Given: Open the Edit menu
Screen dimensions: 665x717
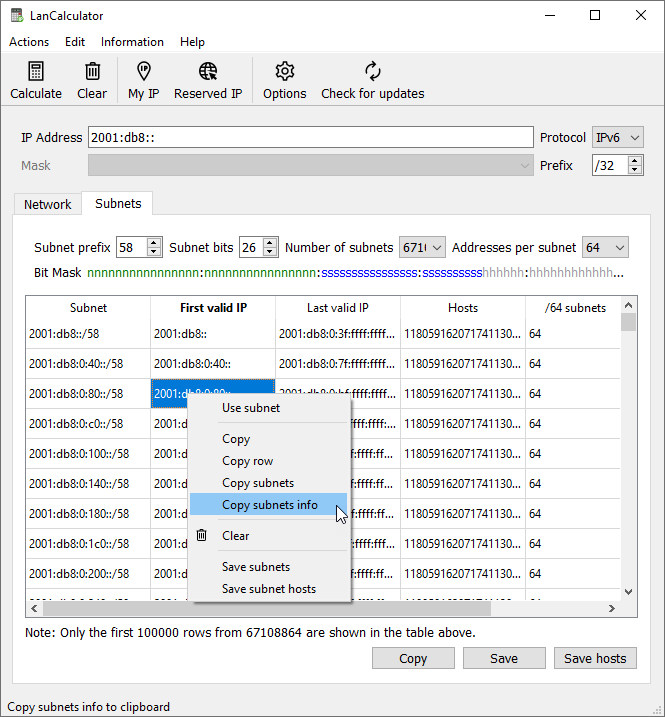Looking at the screenshot, I should pyautogui.click(x=75, y=42).
